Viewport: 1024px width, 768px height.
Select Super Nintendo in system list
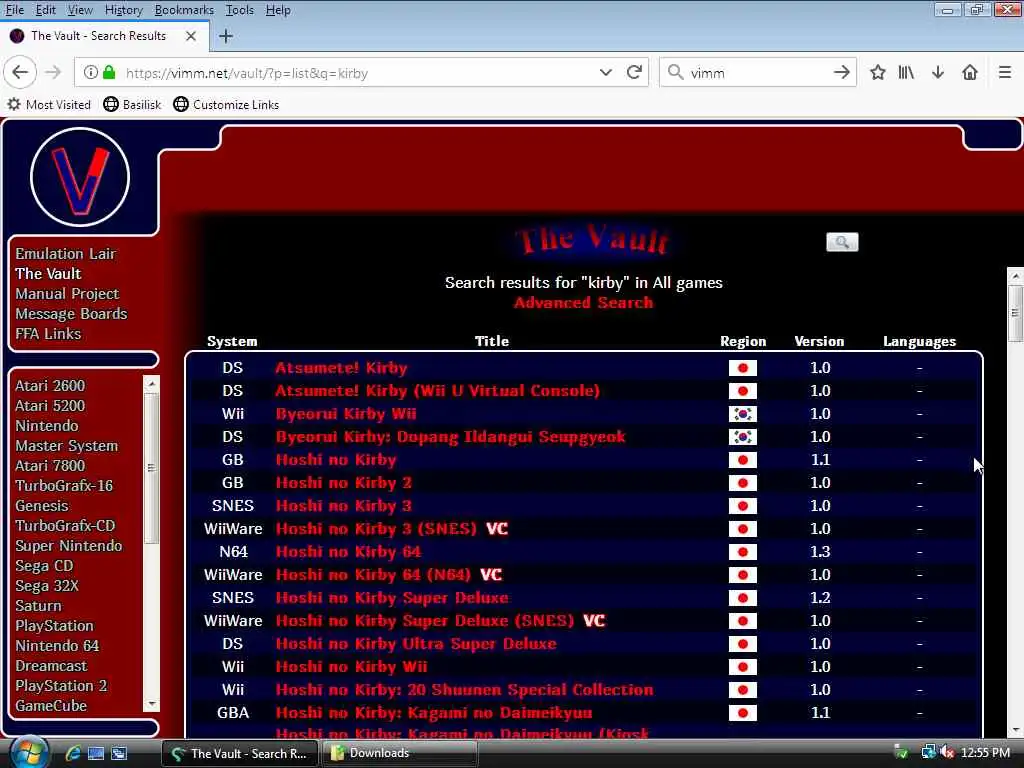click(x=69, y=545)
